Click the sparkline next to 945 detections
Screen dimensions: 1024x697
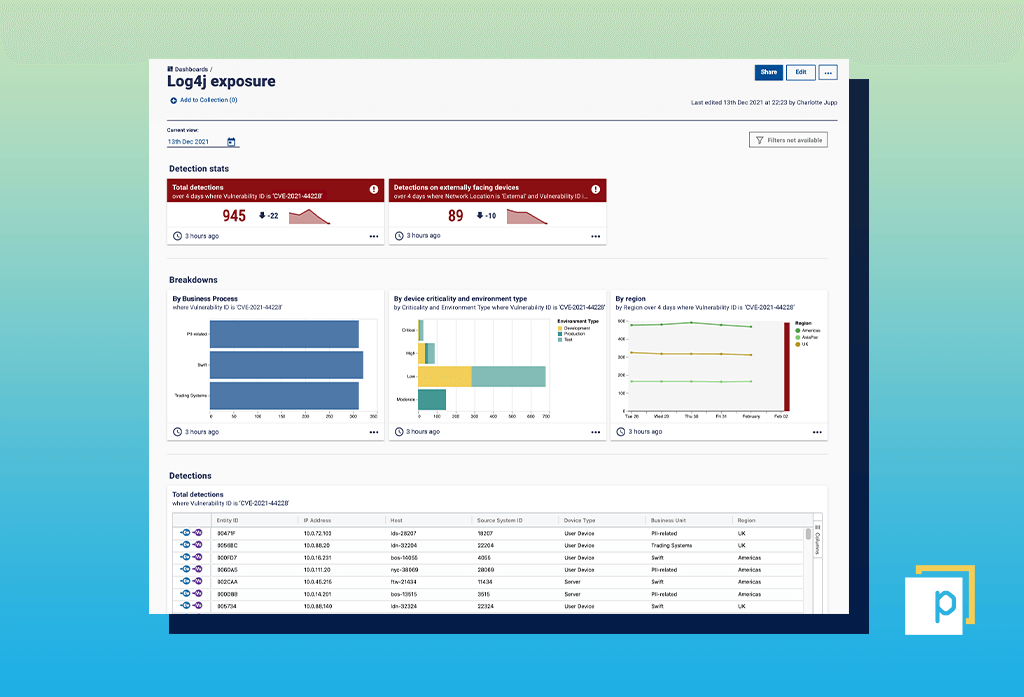pos(309,216)
